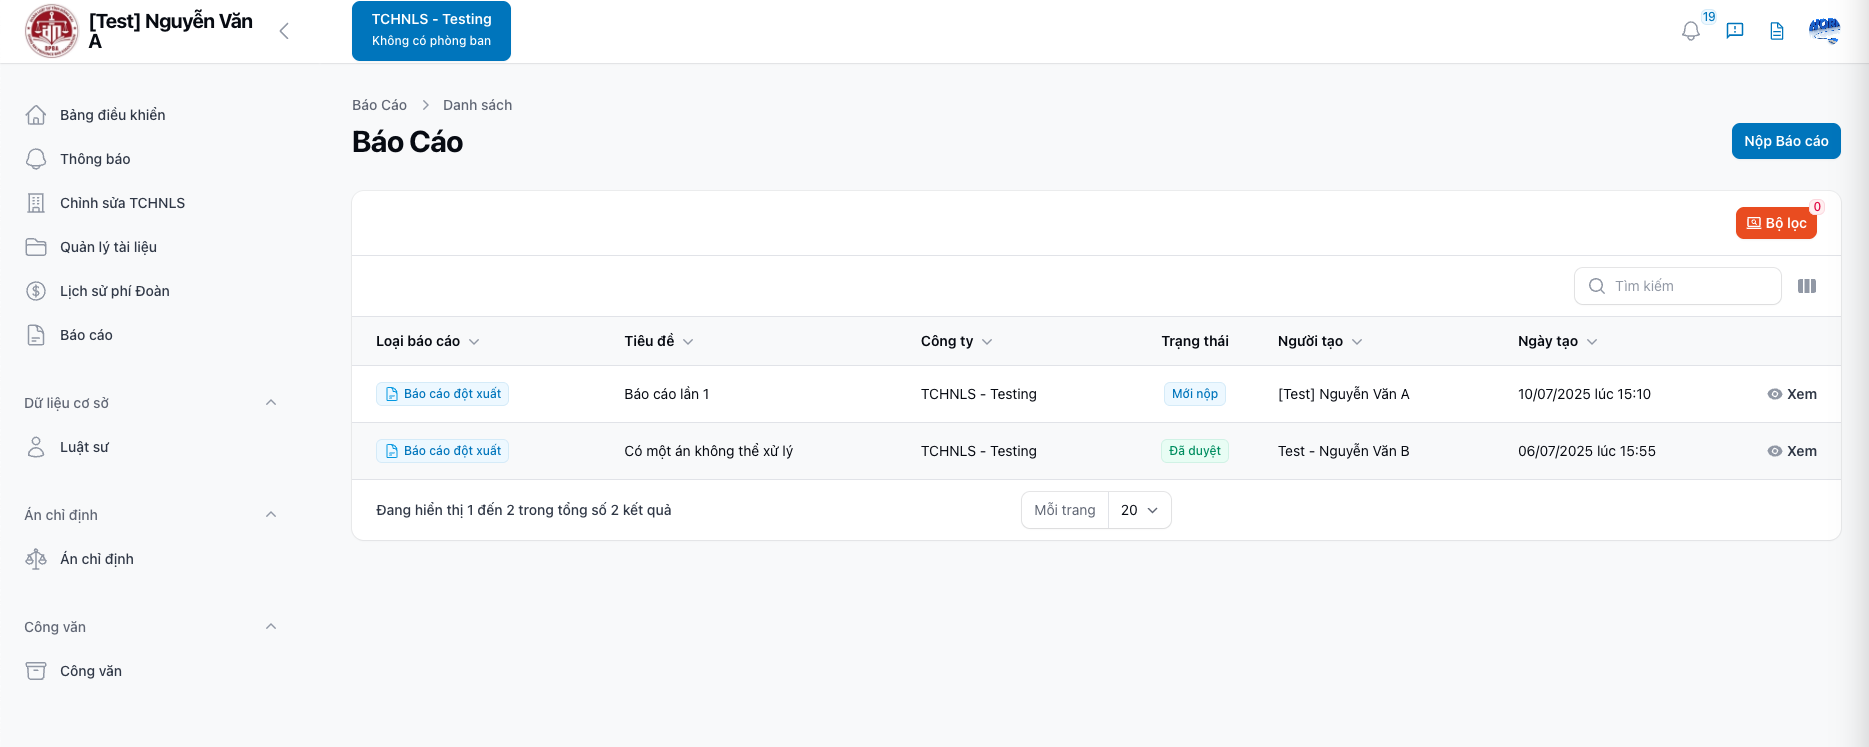Open the 'Bộ lọc' filter button
This screenshot has width=1869, height=747.
tap(1776, 223)
